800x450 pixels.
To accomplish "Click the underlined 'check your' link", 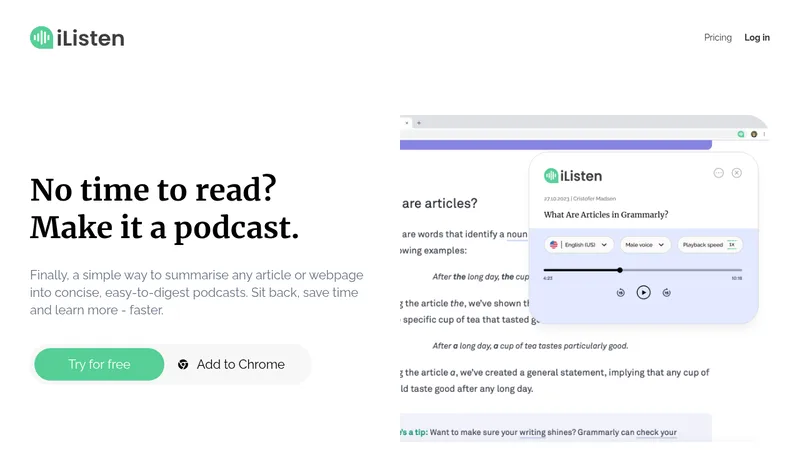I will coord(656,432).
